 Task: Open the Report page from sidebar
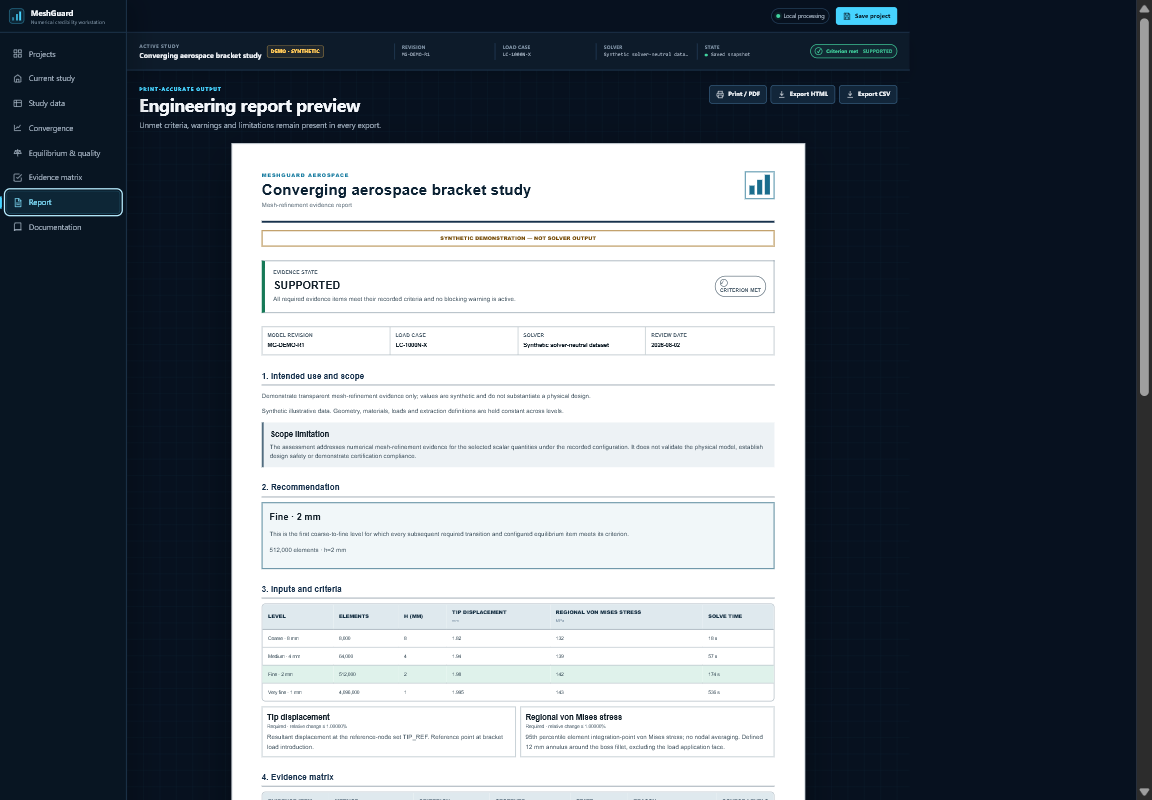(x=63, y=202)
